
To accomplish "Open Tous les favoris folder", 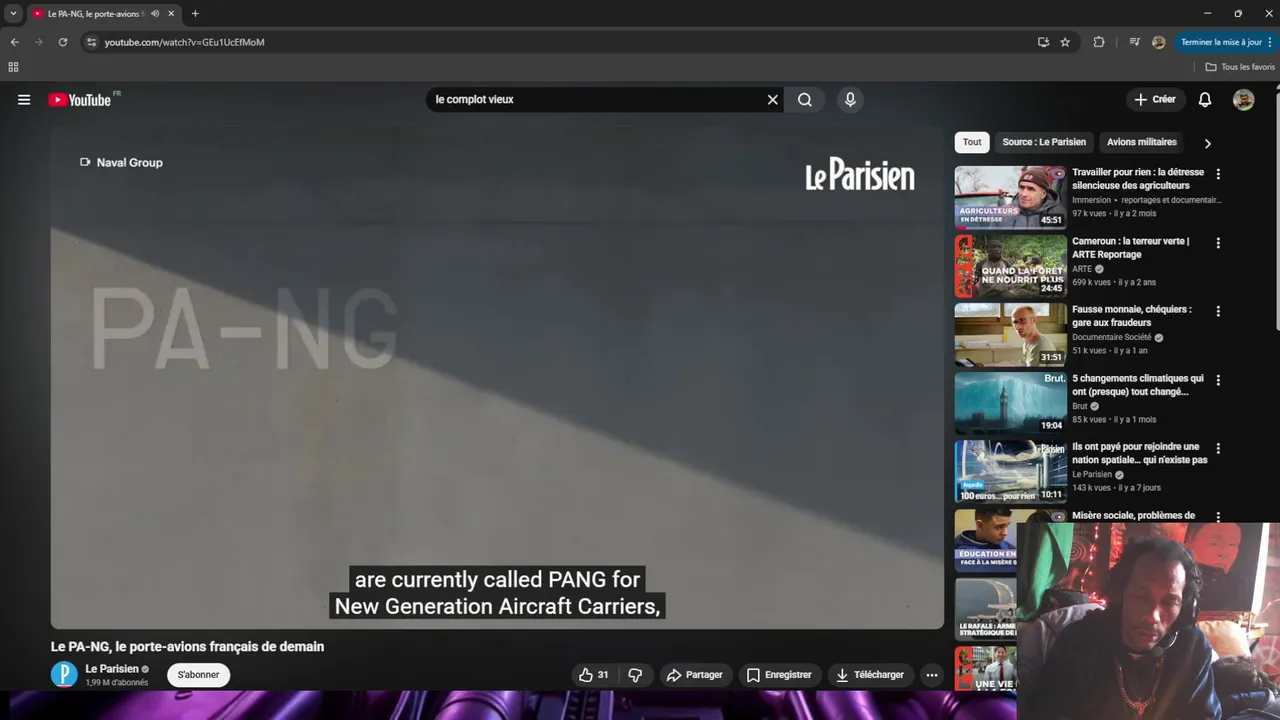I will (1240, 67).
